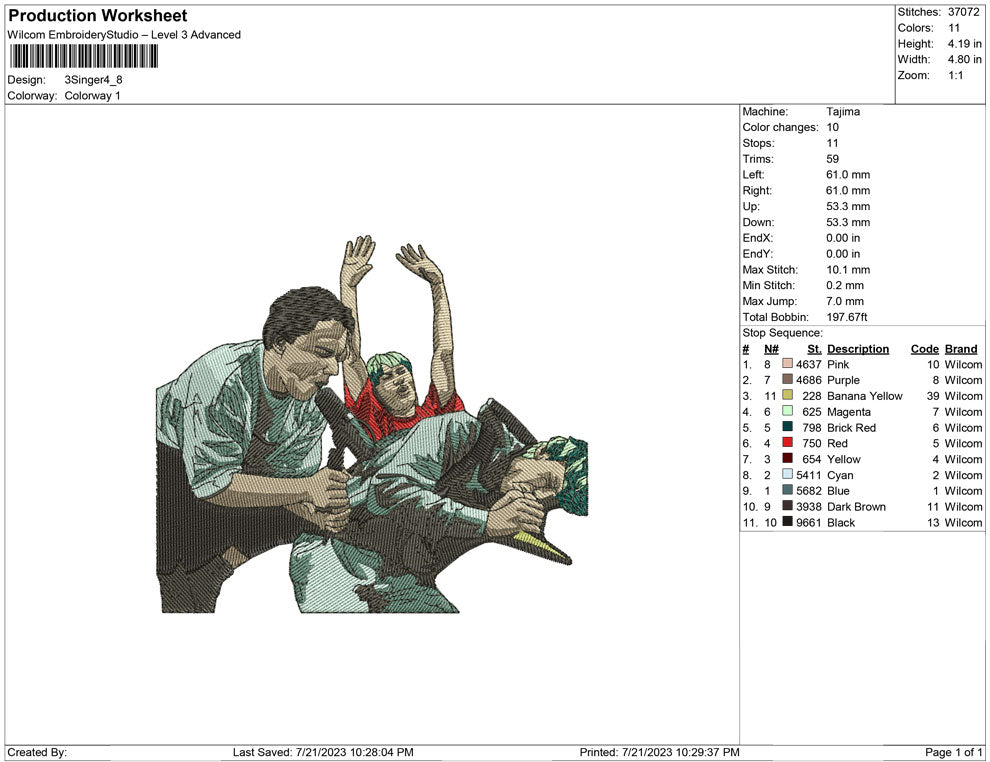This screenshot has height=762, width=990.
Task: Click the Page 1 of 1 label
Action: click(x=953, y=752)
